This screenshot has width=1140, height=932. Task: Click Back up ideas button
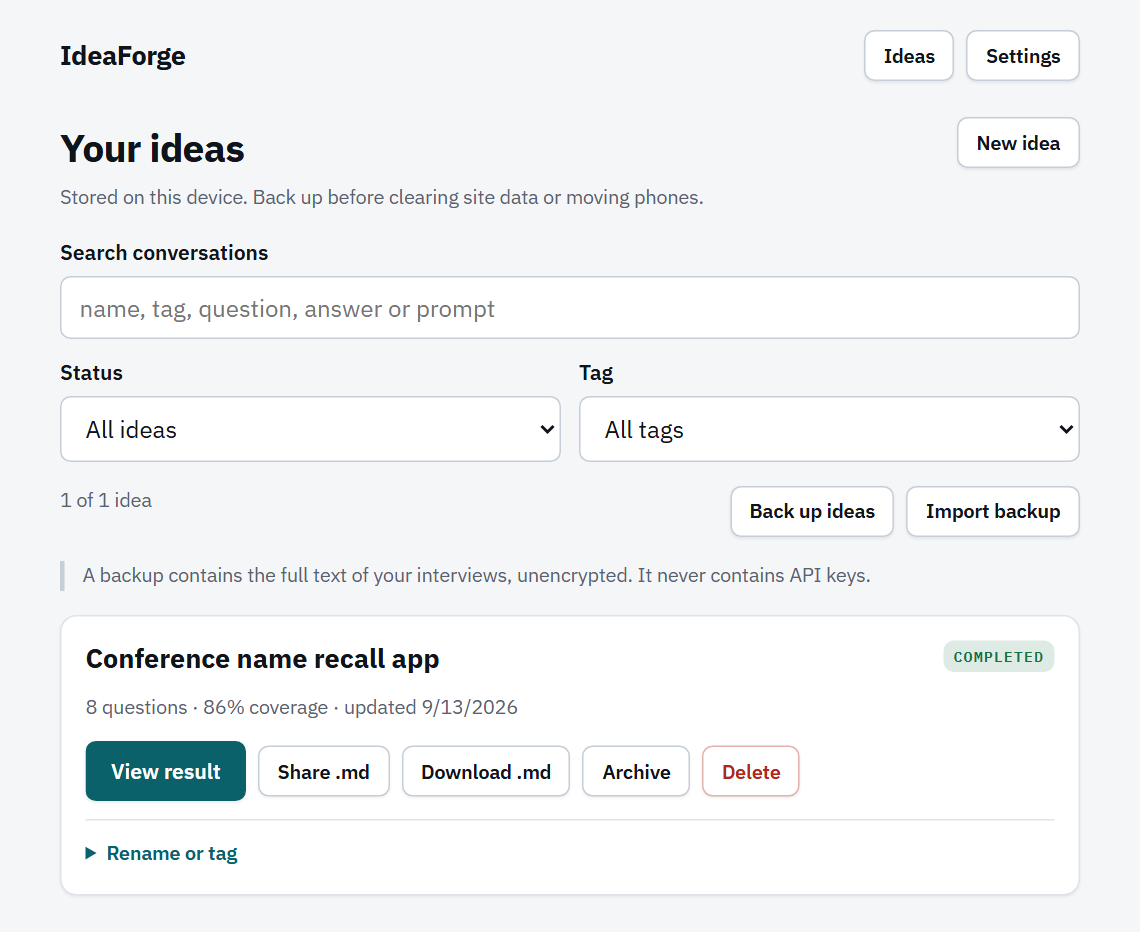(812, 512)
